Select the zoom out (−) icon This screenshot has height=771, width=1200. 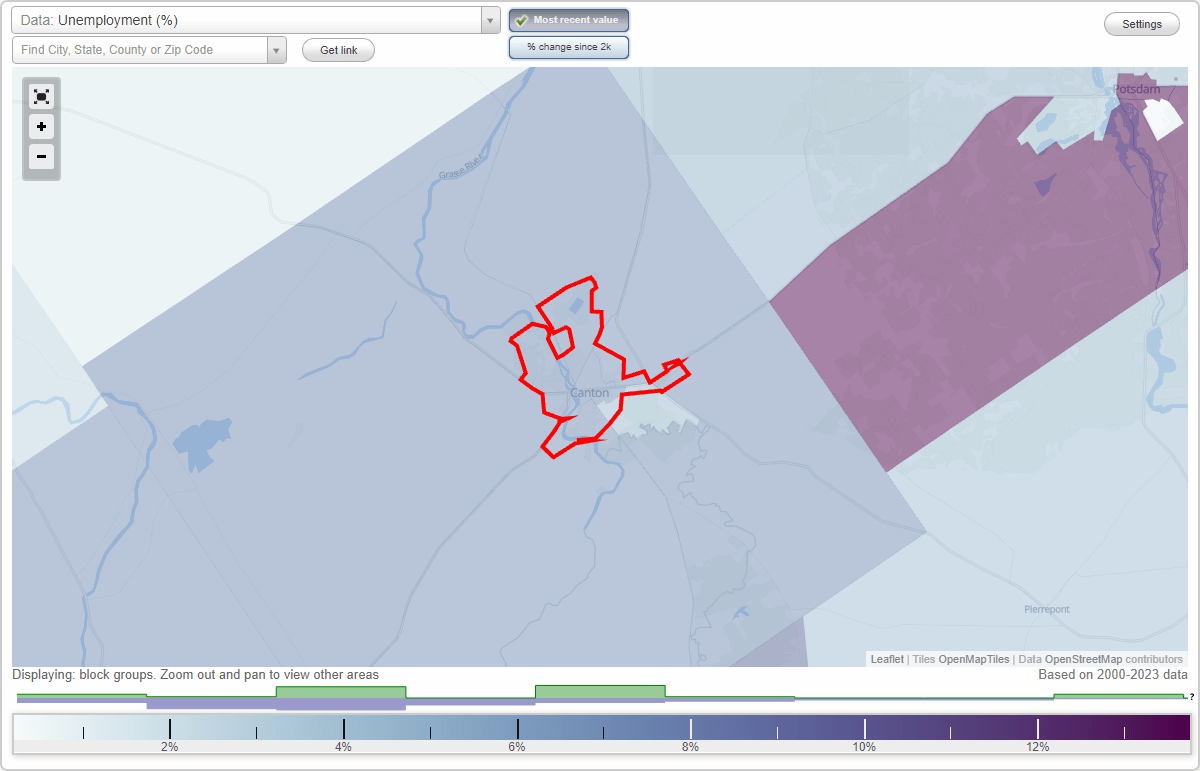41,157
